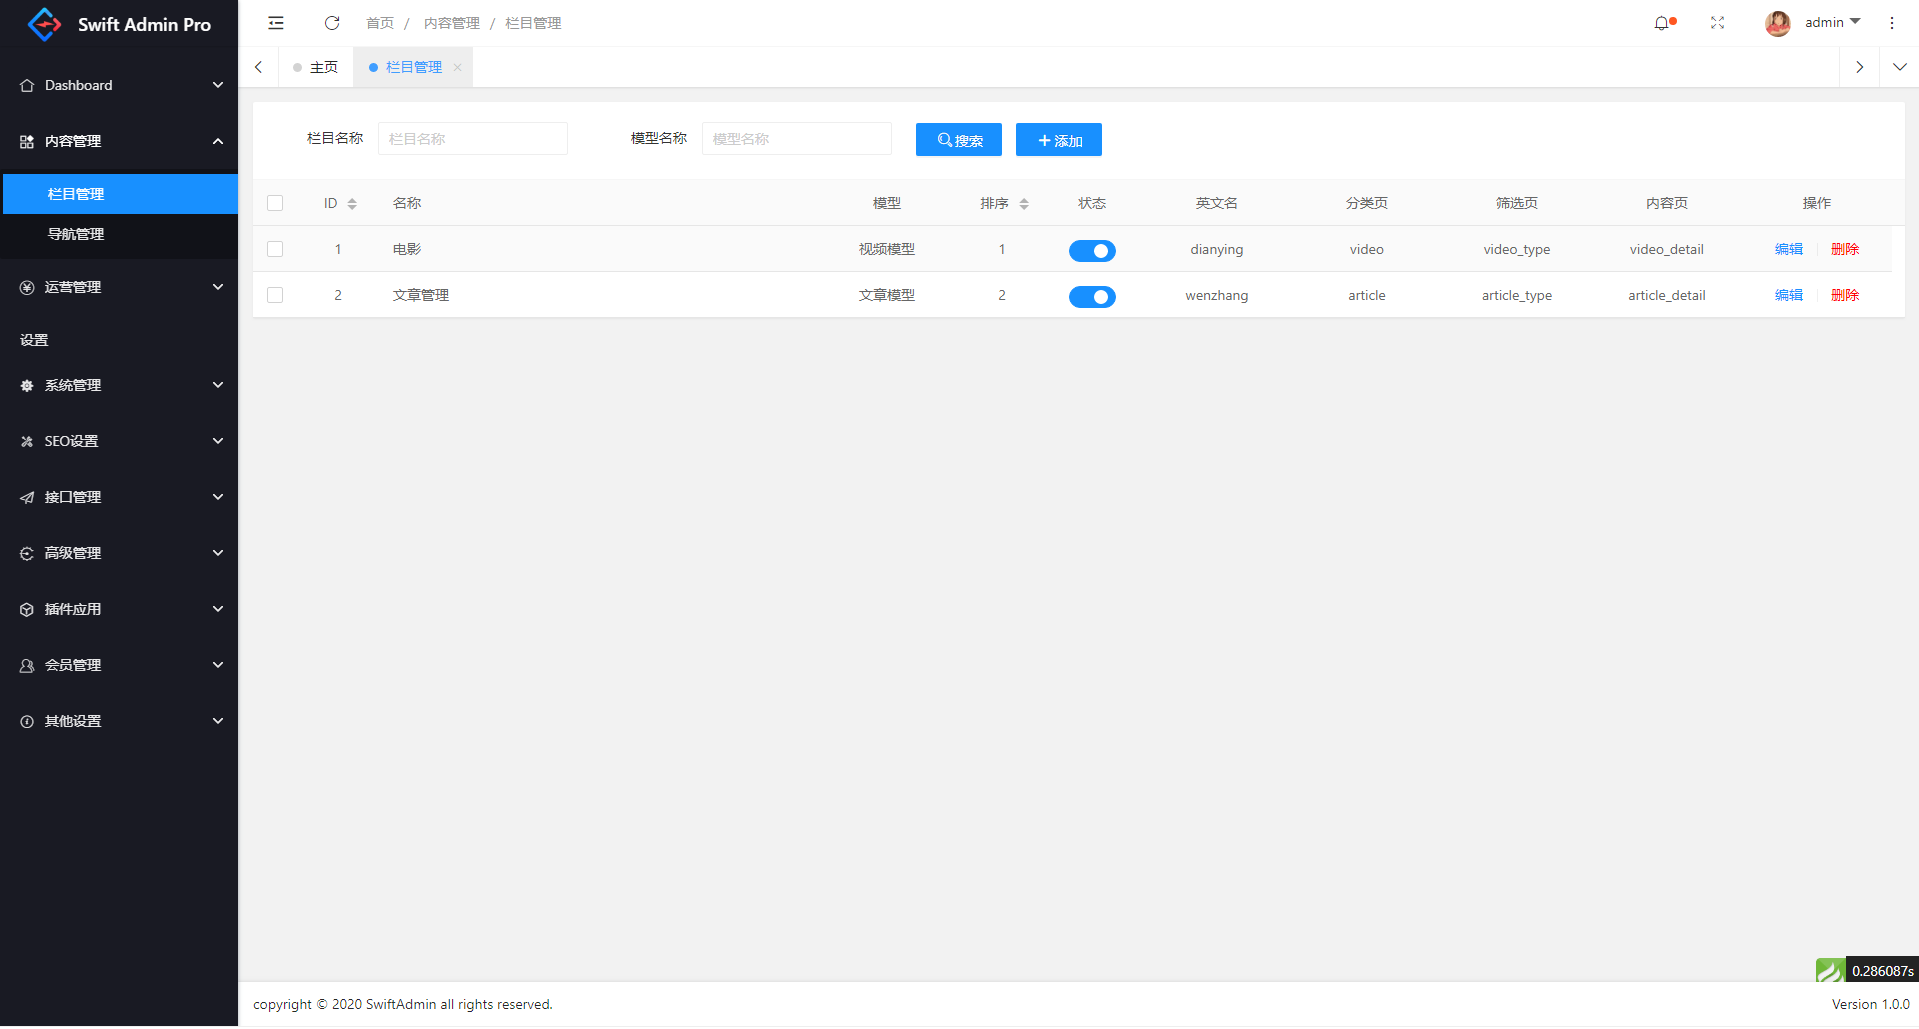
Task: Open the notification bell
Action: pos(1662,23)
